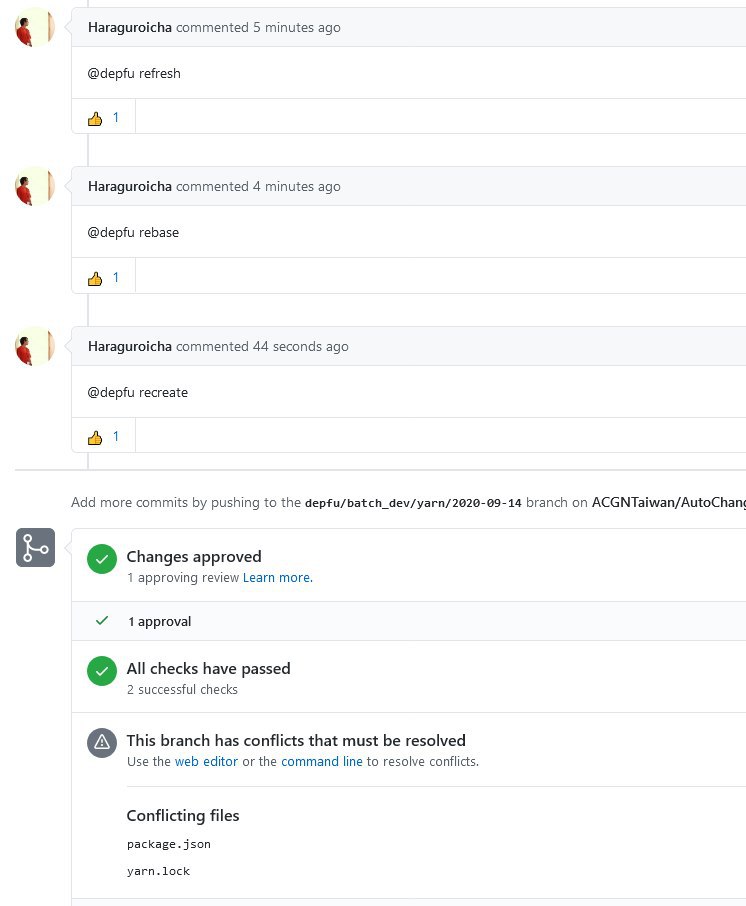Click the git merge icon
The height and width of the screenshot is (906, 746).
(35, 548)
